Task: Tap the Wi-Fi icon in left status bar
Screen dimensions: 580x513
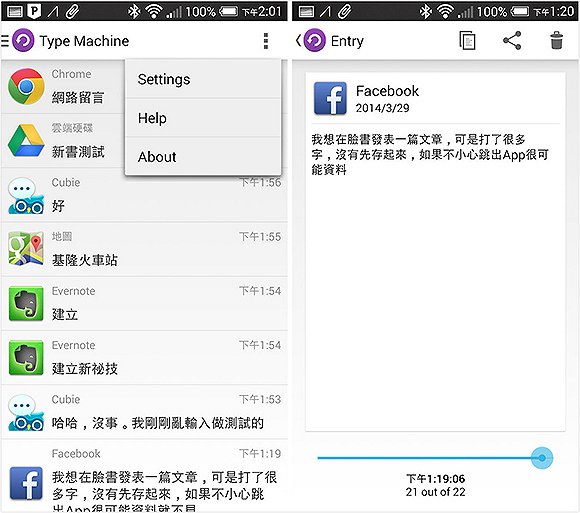Action: 154,12
